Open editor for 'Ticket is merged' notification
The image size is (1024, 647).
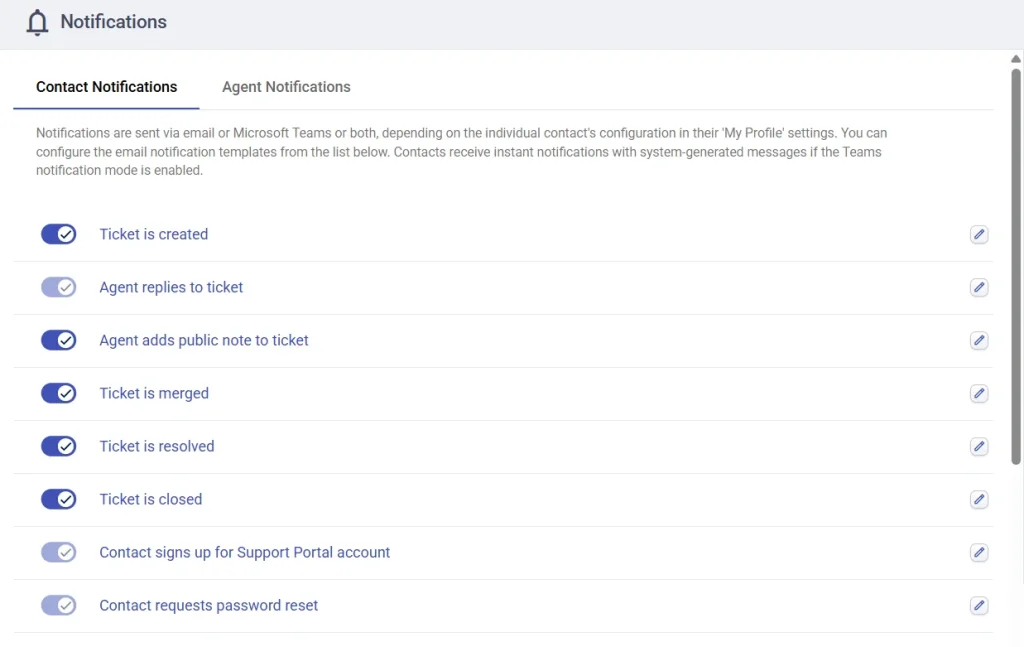point(979,393)
